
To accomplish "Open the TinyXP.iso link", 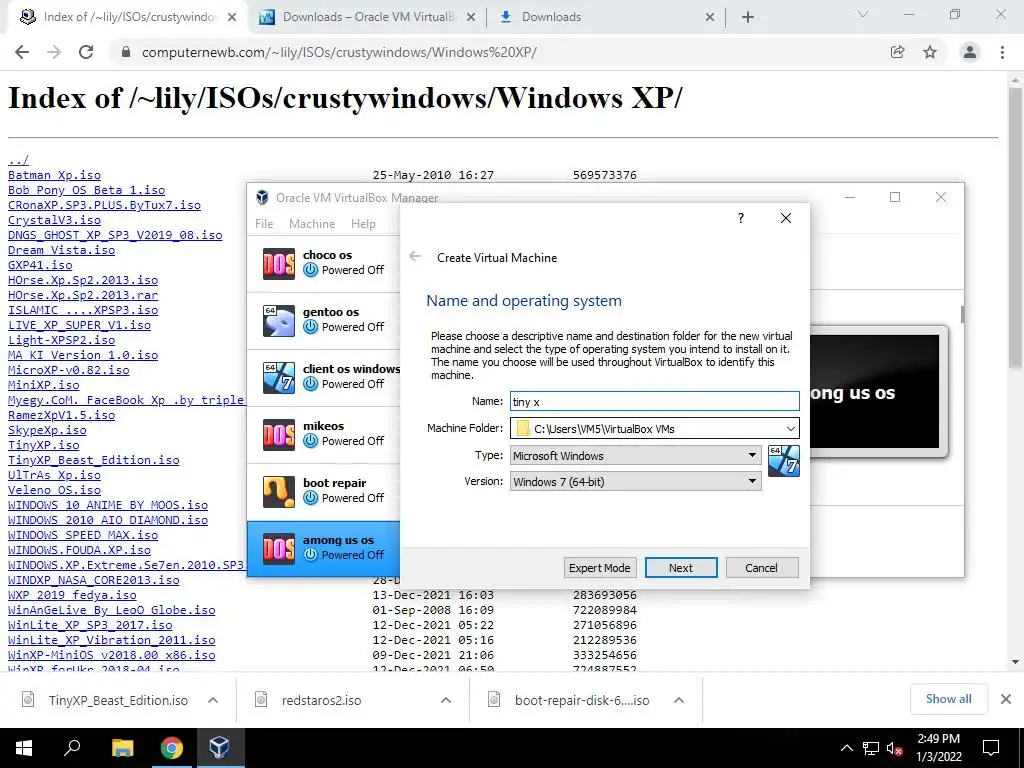I will [44, 445].
